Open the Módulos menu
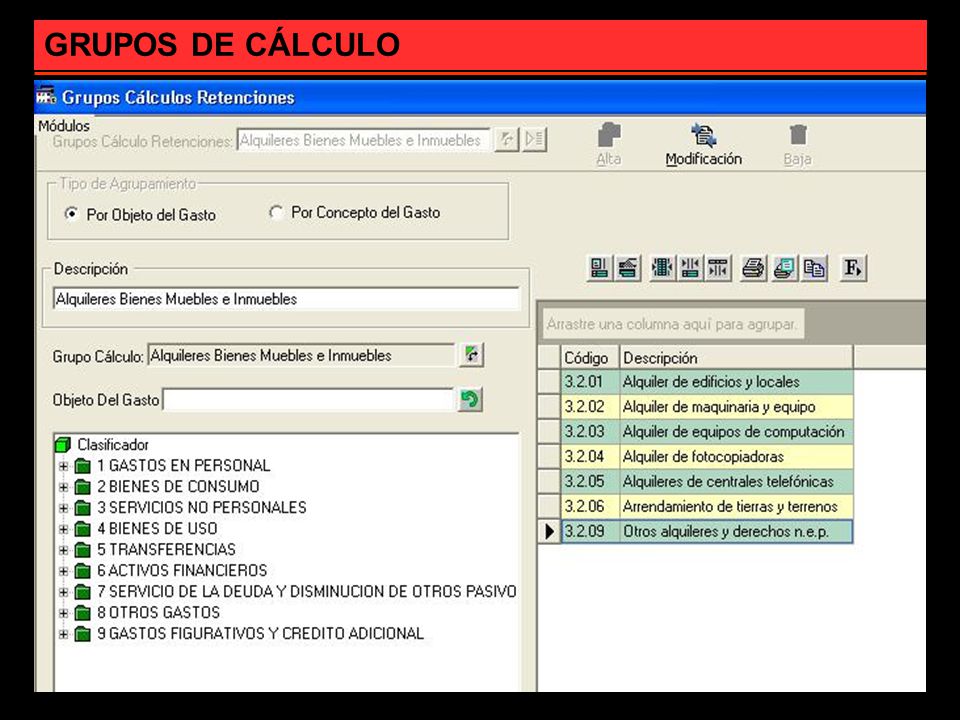 pos(64,126)
